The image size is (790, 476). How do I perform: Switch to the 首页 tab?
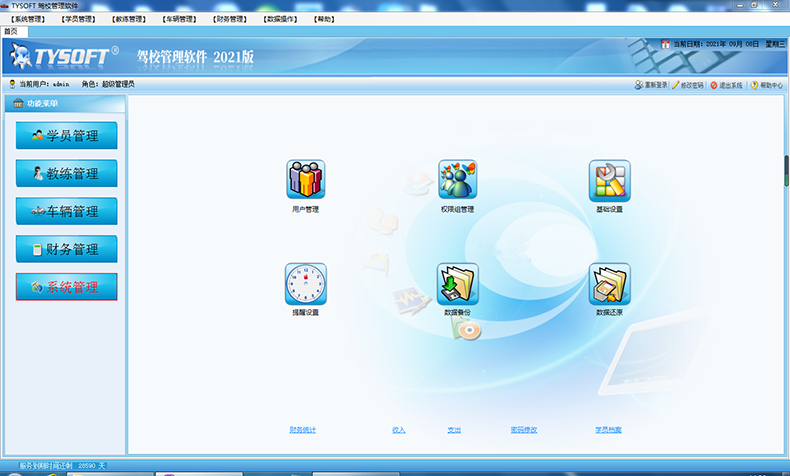10,31
